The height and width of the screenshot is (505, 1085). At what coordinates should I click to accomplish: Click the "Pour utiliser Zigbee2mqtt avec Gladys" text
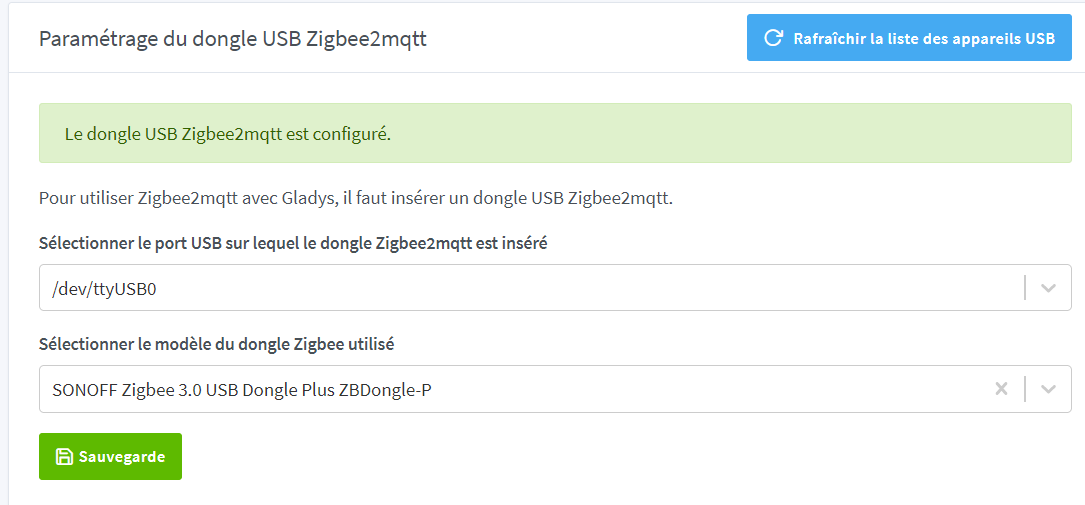[x=355, y=197]
